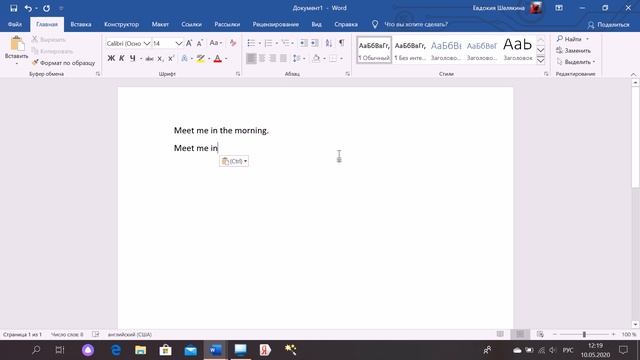The image size is (640, 360).
Task: Adjust the zoom slider
Action: coord(584,334)
